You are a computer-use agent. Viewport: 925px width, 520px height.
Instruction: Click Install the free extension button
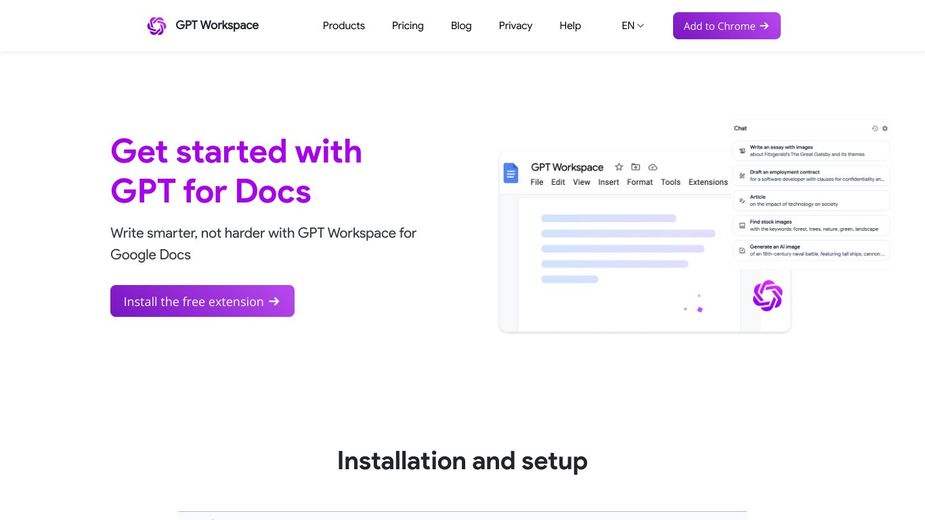pyautogui.click(x=202, y=301)
